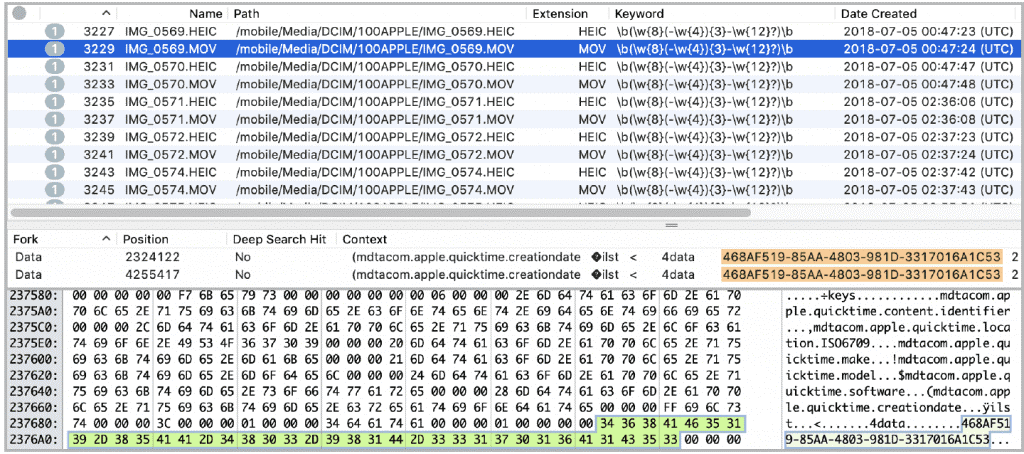This screenshot has width=1024, height=454.
Task: Select the IMG_0570.MOV file row
Action: [165, 83]
